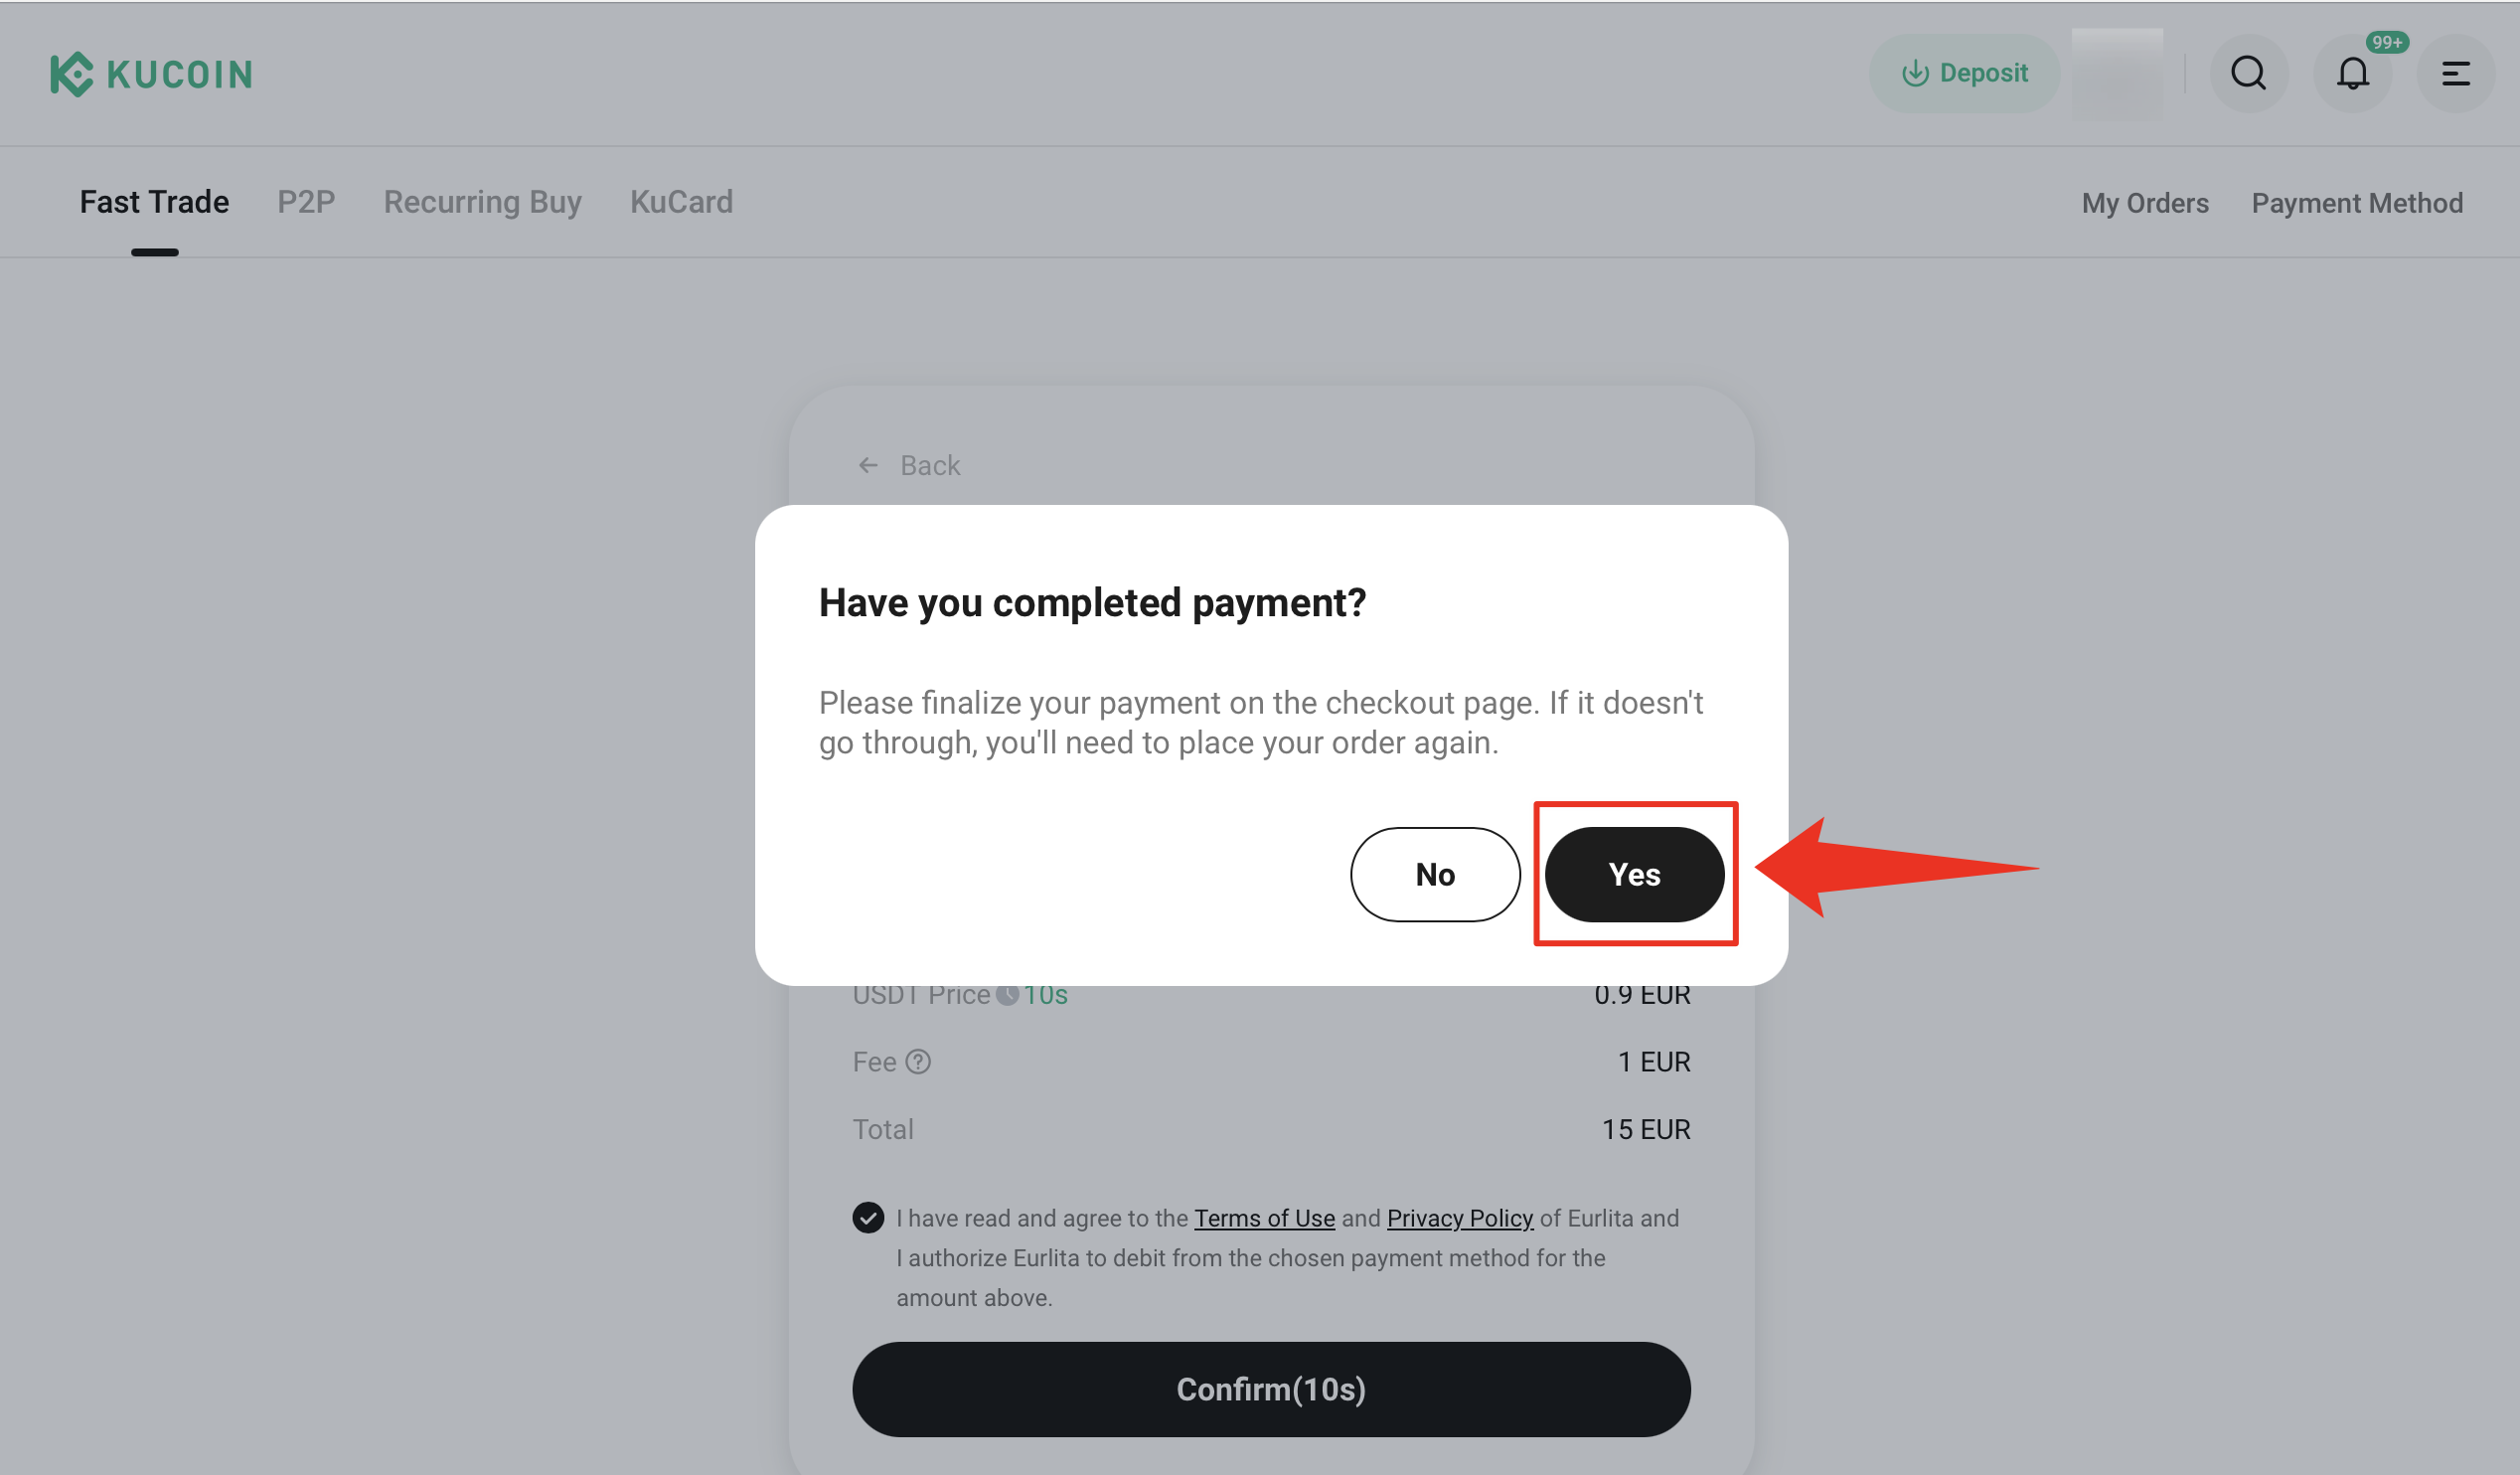The height and width of the screenshot is (1475, 2520).
Task: Click the 99+ notification badge
Action: [2386, 42]
